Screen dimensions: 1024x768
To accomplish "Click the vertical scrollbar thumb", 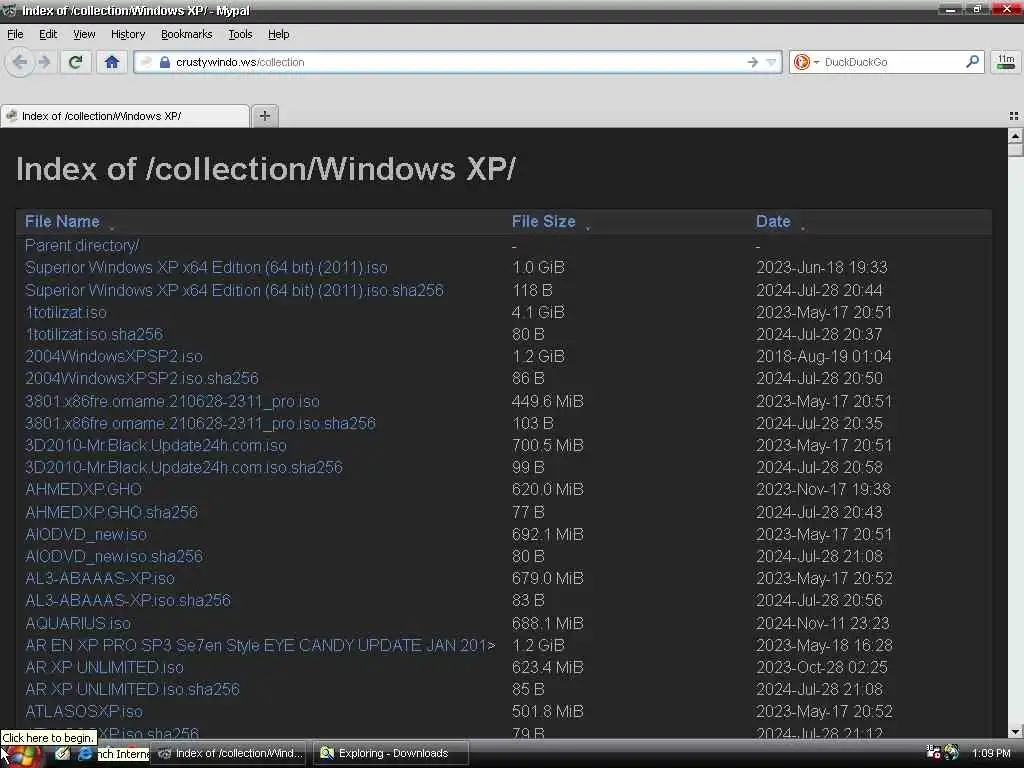I will point(1015,150).
